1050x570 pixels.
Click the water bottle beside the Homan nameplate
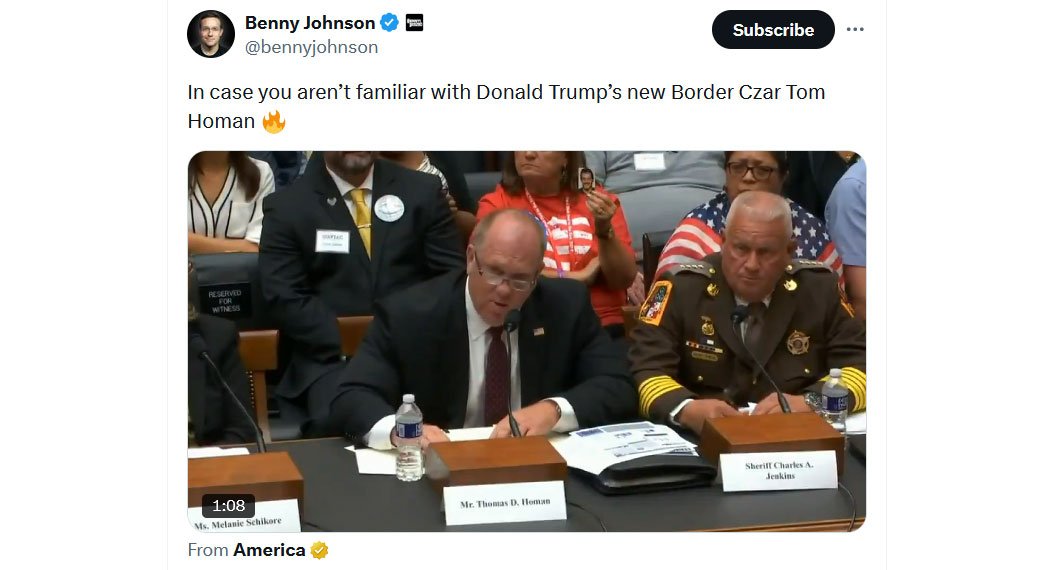click(x=408, y=437)
